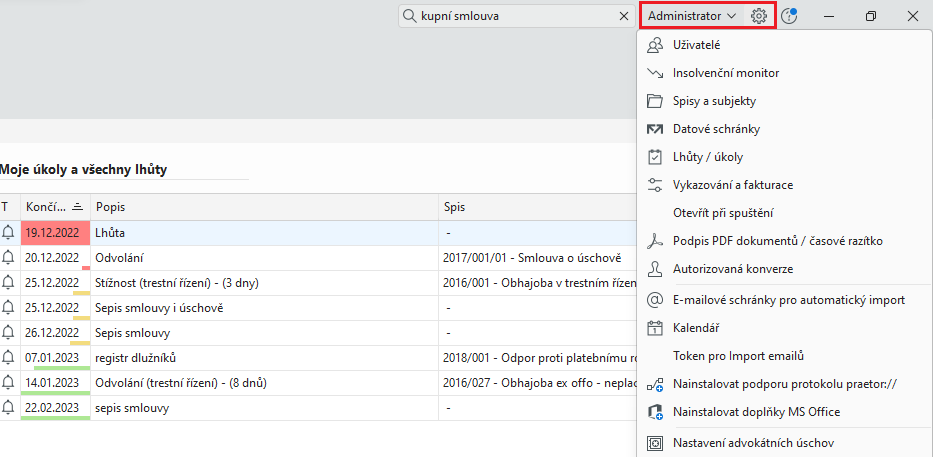Click the Lhůty / úkoly checklist icon
This screenshot has width=934, height=457.
(655, 157)
